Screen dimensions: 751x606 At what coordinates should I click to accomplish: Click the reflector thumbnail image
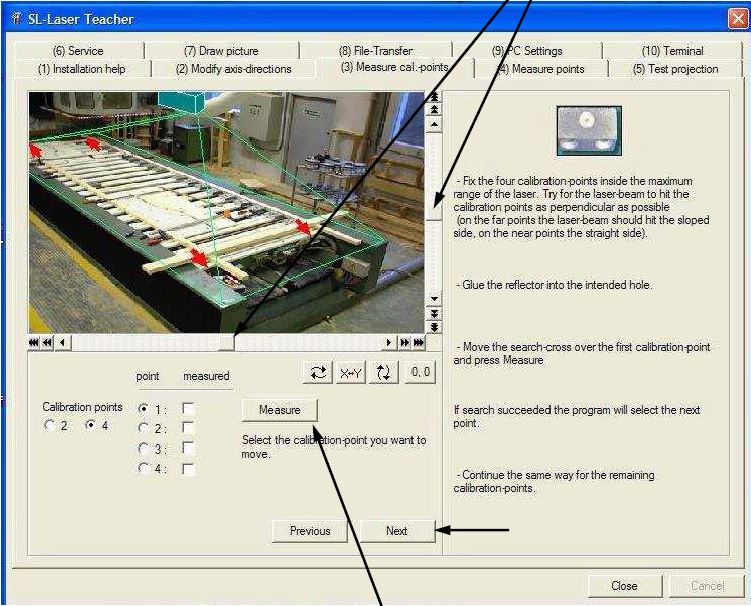(589, 131)
